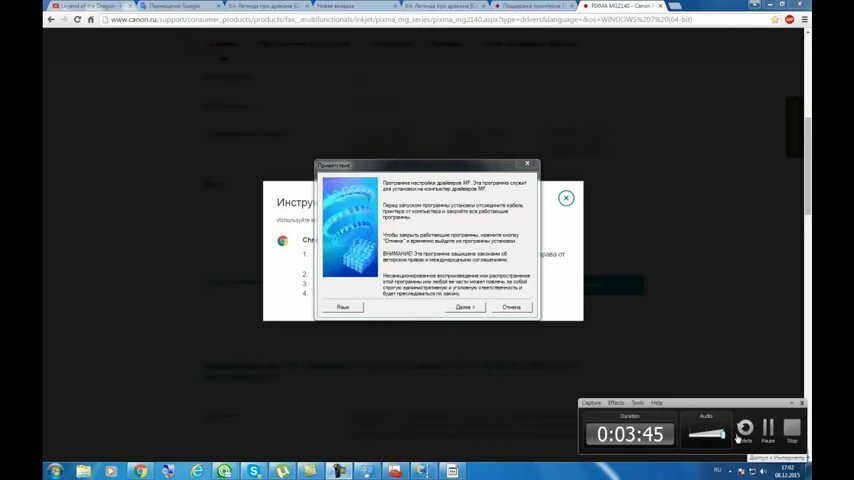Screen dimensions: 854x480
Task: Click the installer artwork image
Action: 350,227
